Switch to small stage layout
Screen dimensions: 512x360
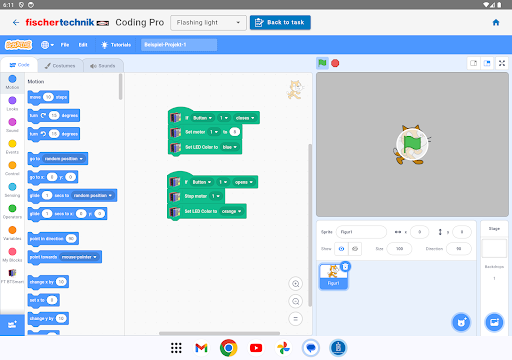point(474,63)
